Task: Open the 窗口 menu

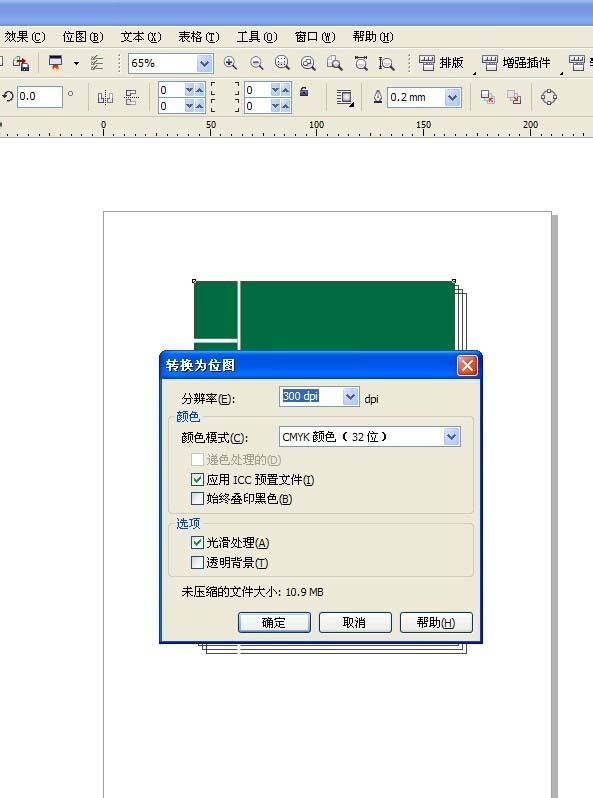Action: [315, 37]
